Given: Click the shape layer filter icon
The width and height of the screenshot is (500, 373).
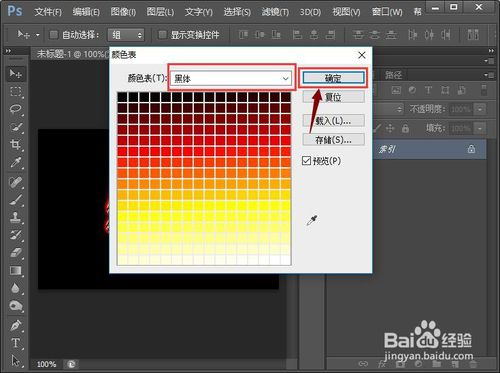Looking at the screenshot, I should click(445, 90).
